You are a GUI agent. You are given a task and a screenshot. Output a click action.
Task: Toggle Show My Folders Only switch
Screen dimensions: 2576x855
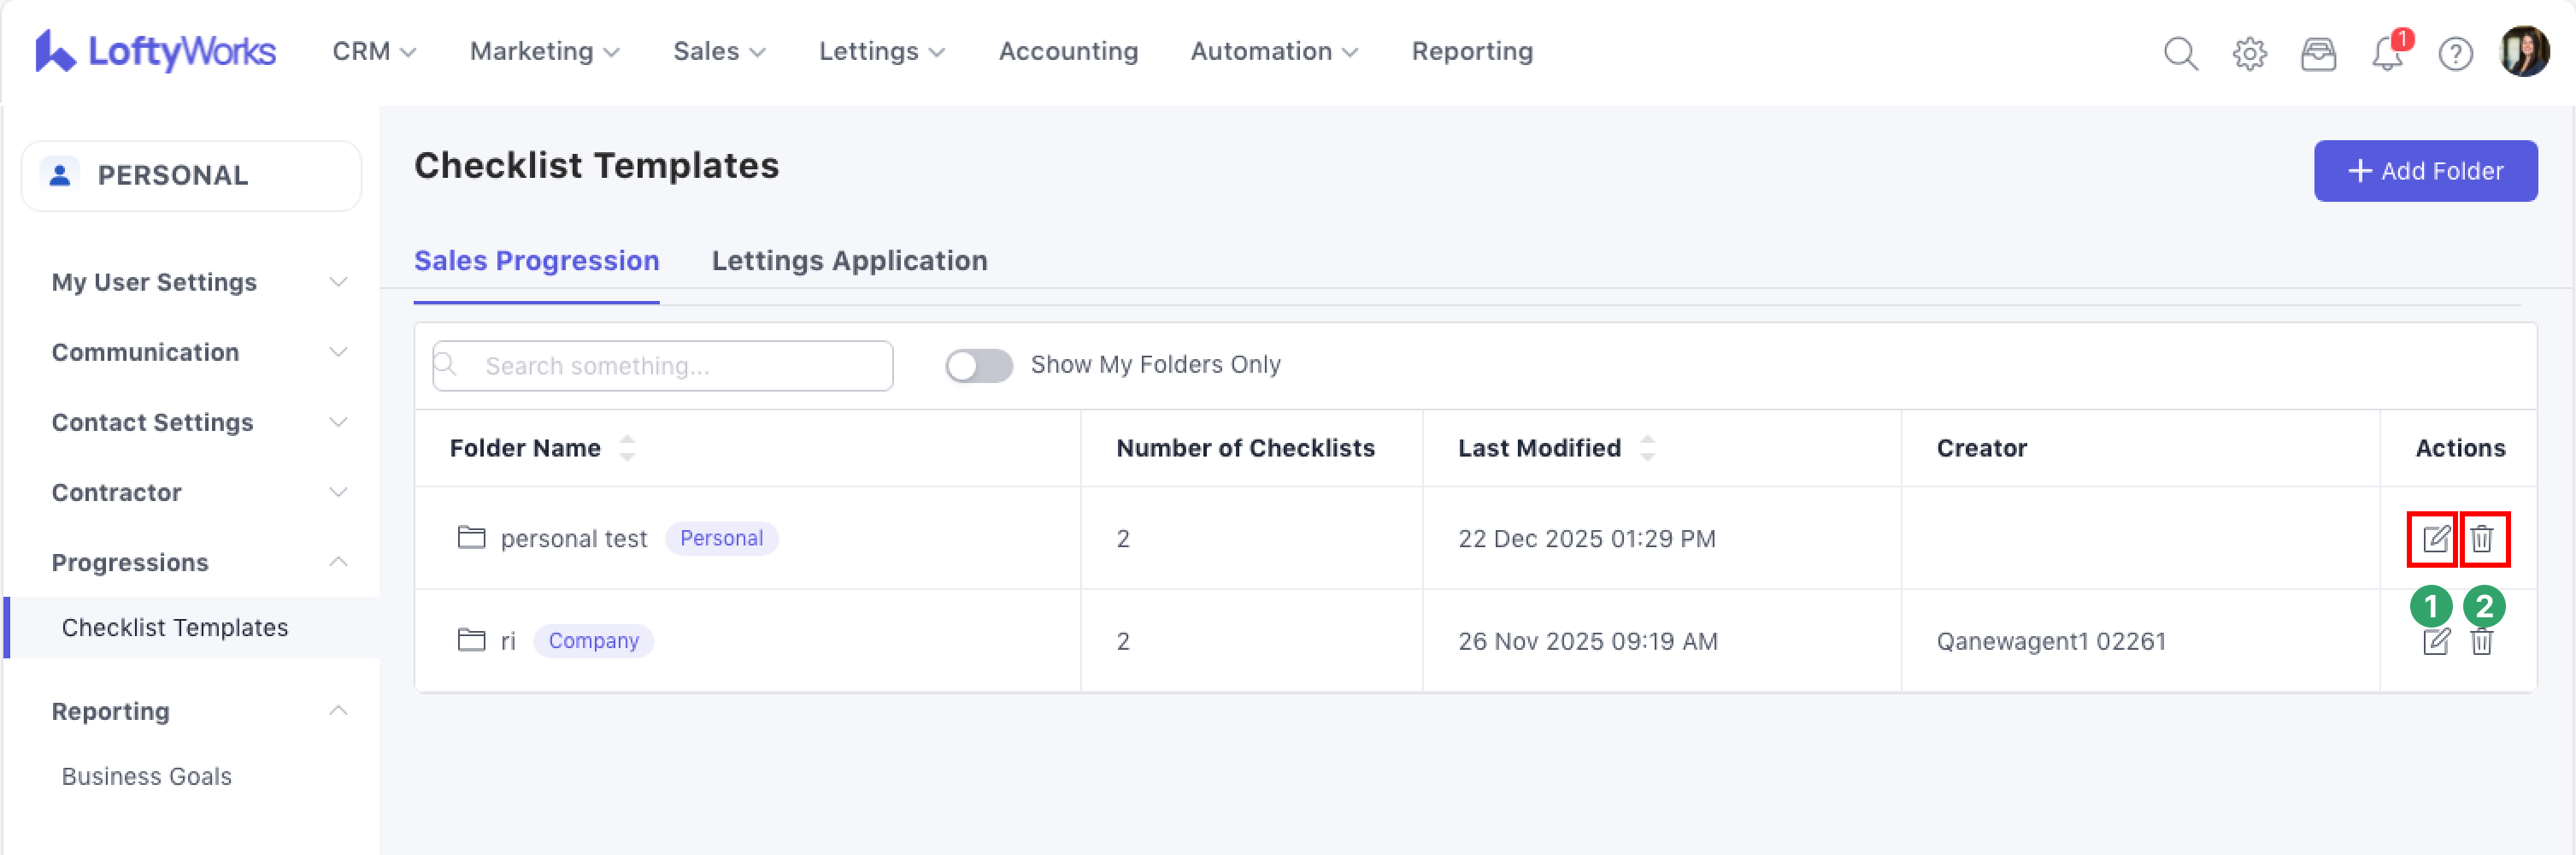coord(979,366)
